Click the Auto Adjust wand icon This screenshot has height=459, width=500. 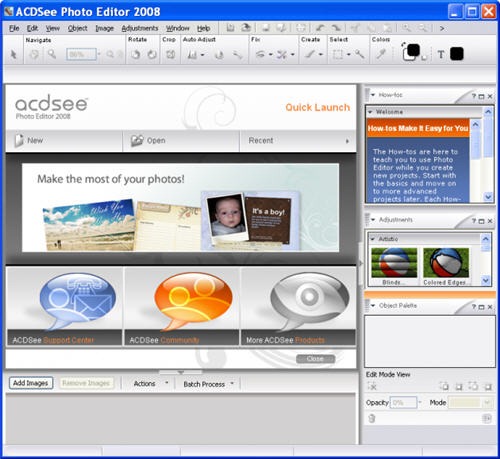click(237, 54)
